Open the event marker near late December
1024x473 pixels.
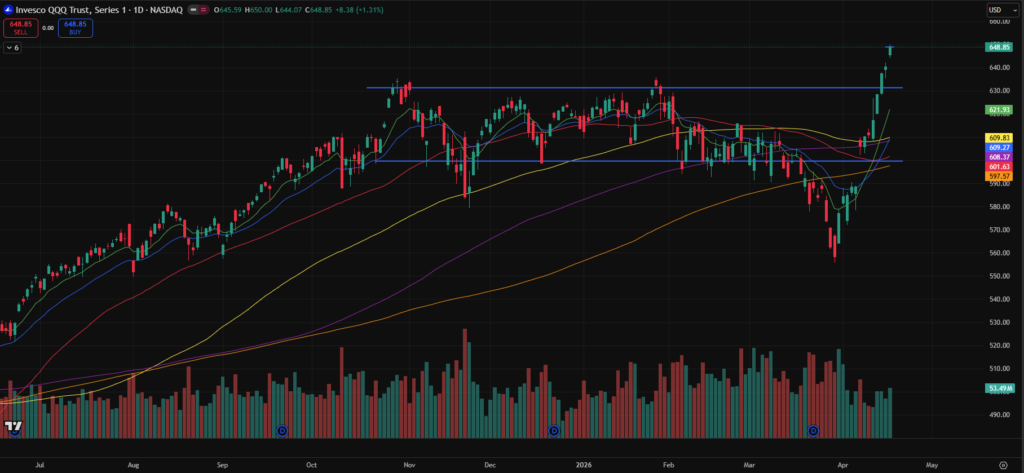point(555,430)
